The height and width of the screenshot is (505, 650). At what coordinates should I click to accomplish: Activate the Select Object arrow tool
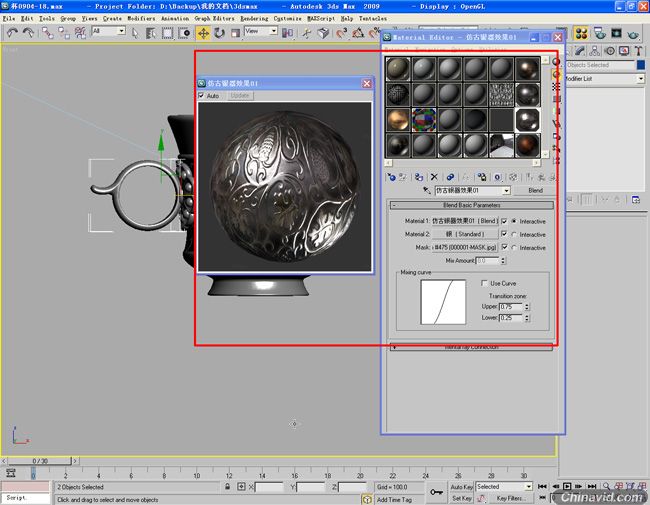coord(135,33)
